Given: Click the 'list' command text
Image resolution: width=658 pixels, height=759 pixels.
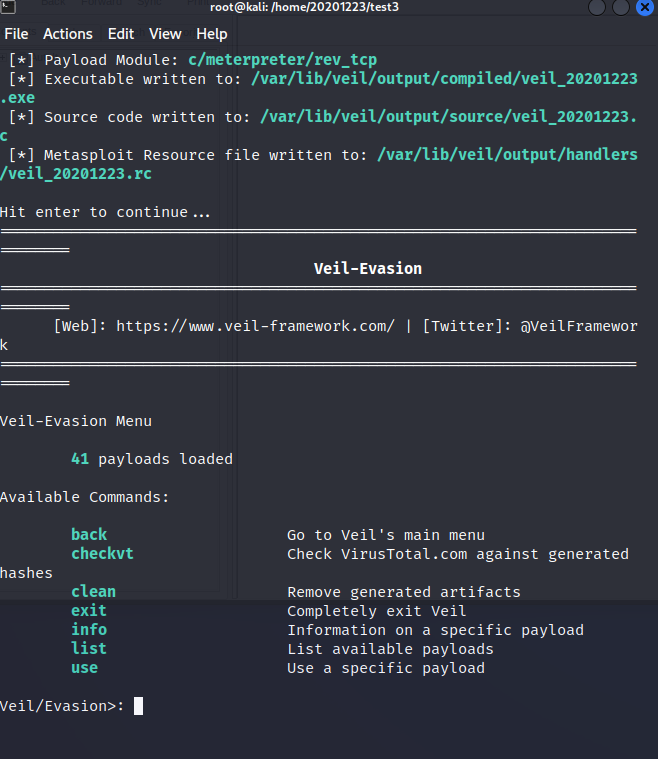Looking at the screenshot, I should click(x=89, y=649).
